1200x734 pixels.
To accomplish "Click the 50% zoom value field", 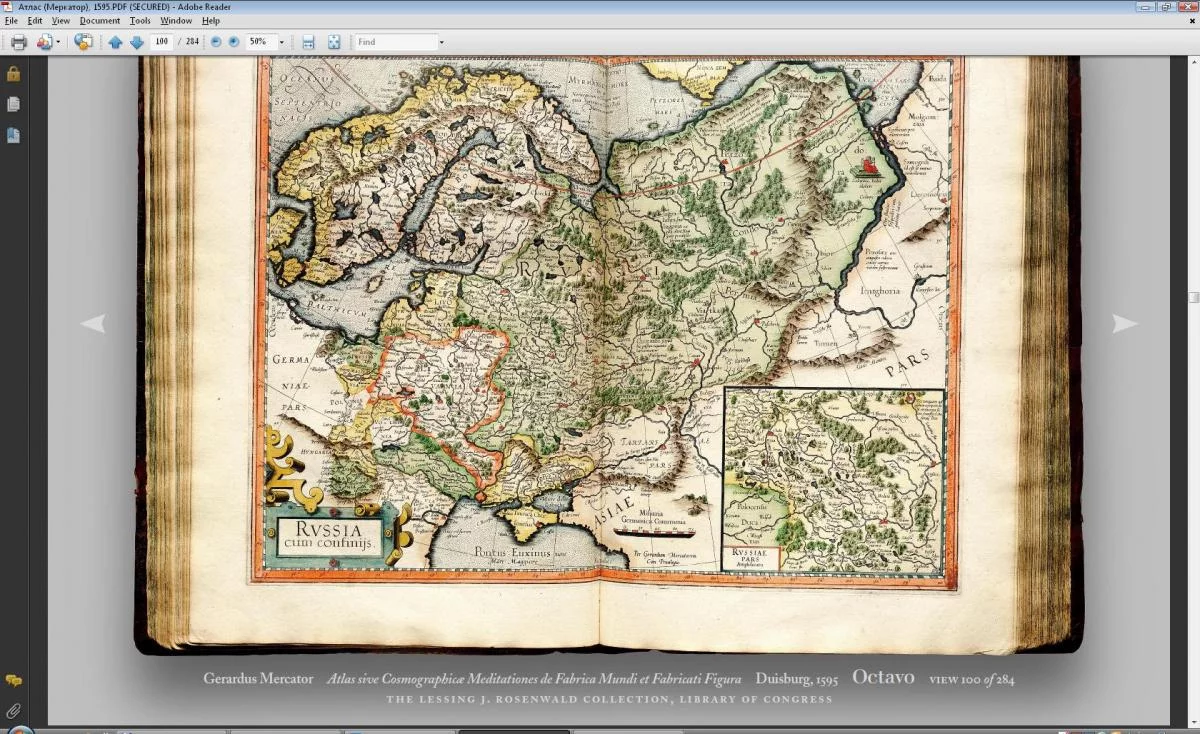I will [260, 42].
